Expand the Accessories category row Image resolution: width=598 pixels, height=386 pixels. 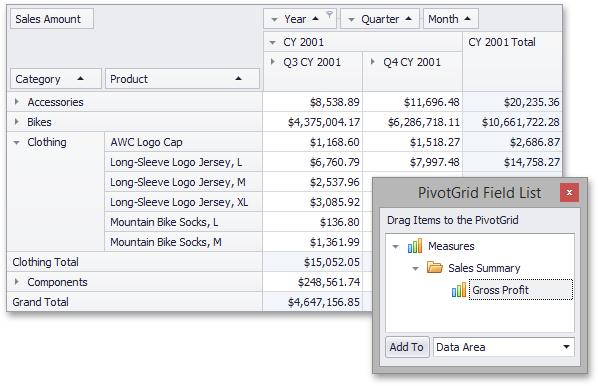click(x=16, y=102)
